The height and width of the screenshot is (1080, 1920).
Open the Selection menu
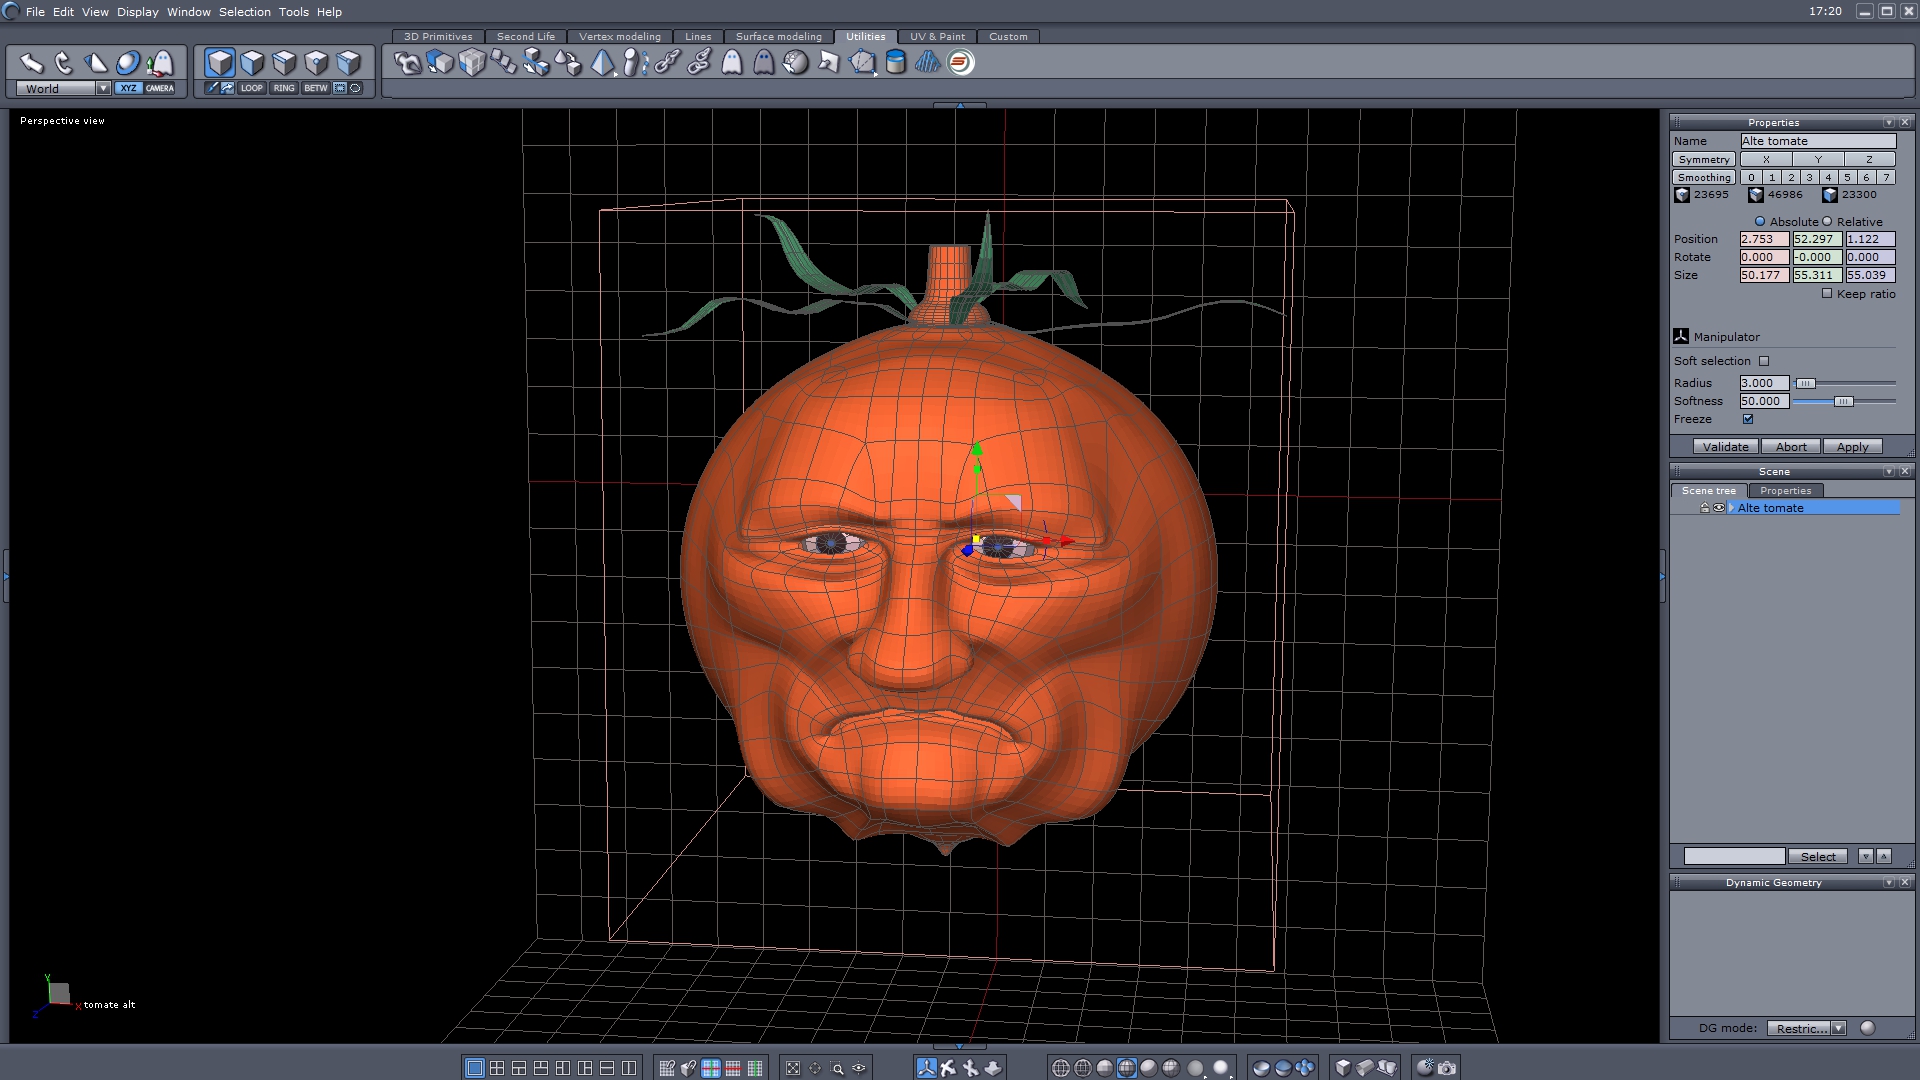tap(244, 12)
